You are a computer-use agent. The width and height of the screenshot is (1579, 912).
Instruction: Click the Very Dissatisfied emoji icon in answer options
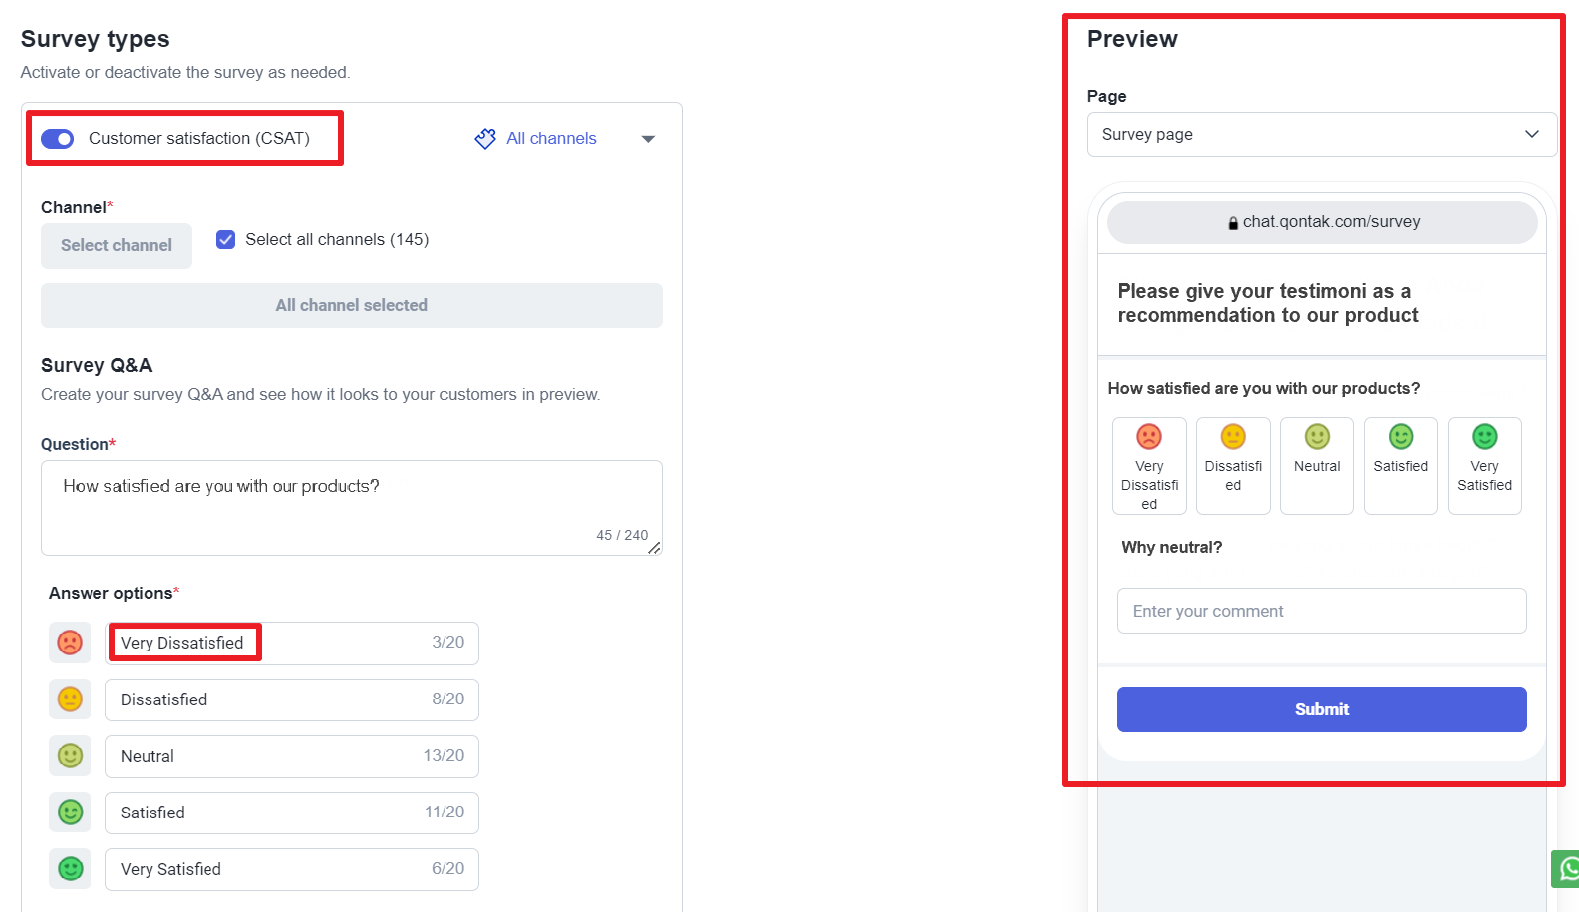pos(70,642)
